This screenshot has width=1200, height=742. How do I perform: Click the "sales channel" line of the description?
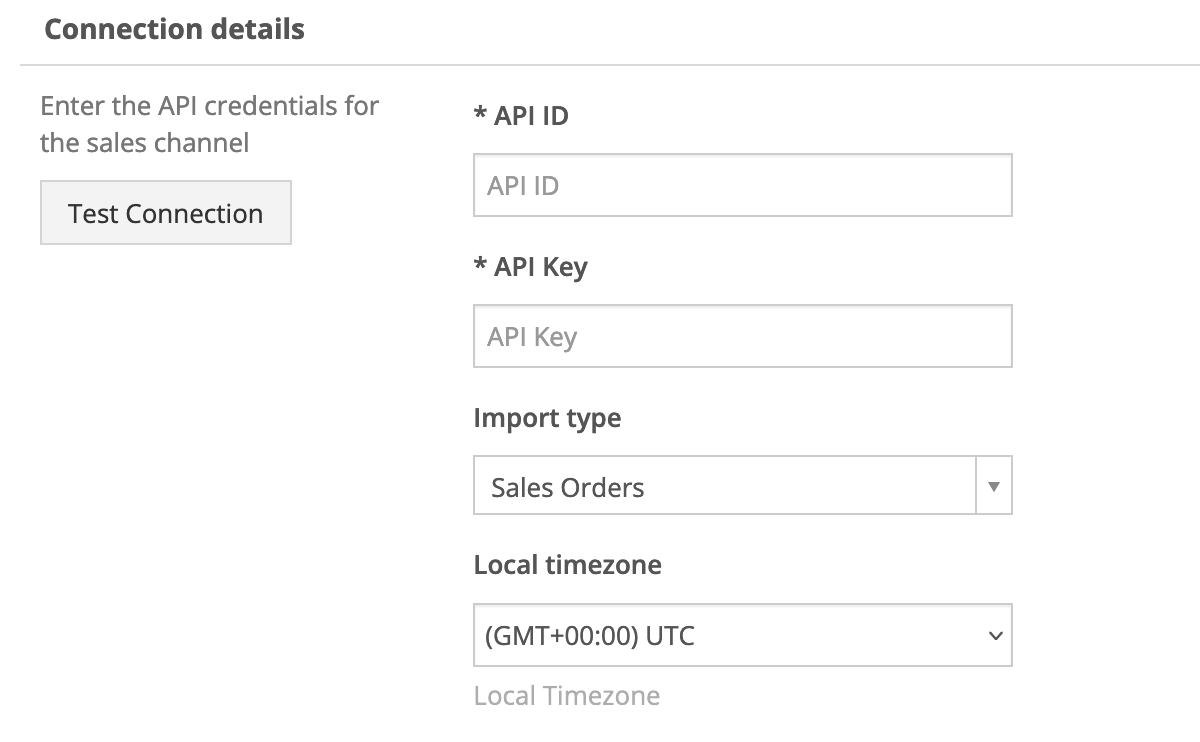(x=144, y=143)
